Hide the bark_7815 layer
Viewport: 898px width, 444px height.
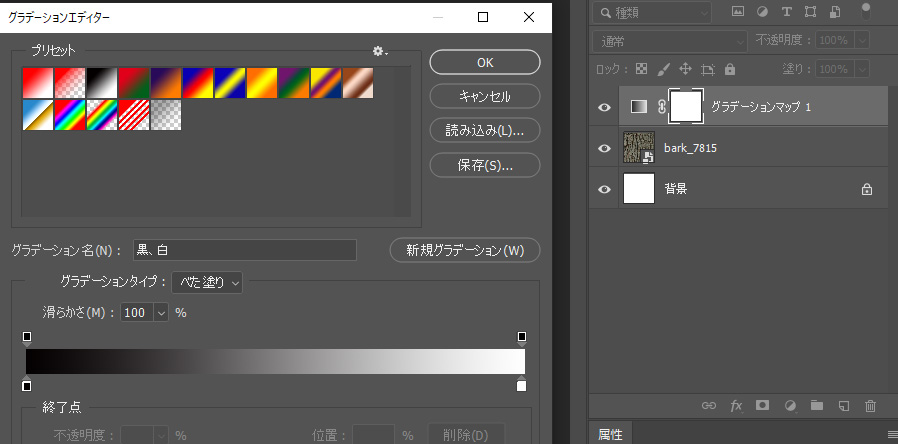pyautogui.click(x=603, y=148)
